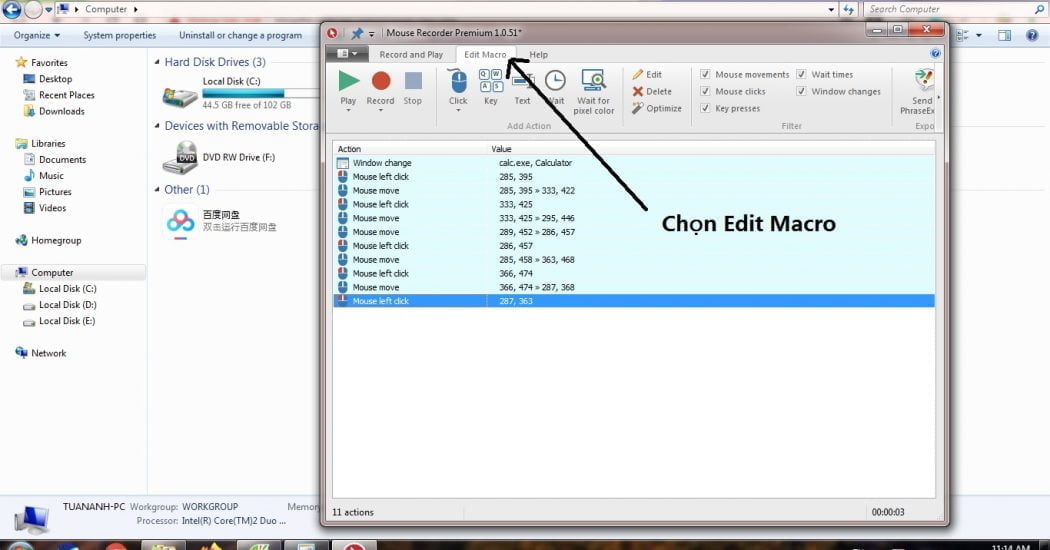Halt recording using the Stop icon
The height and width of the screenshot is (550, 1050).
413,81
